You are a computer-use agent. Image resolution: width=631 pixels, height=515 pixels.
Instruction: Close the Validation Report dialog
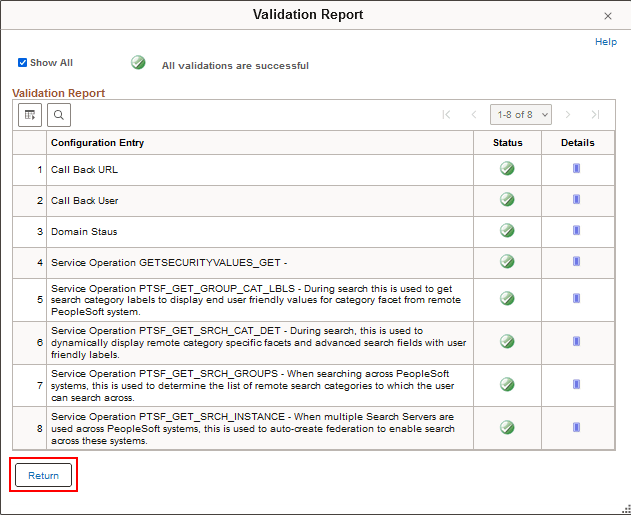[608, 16]
